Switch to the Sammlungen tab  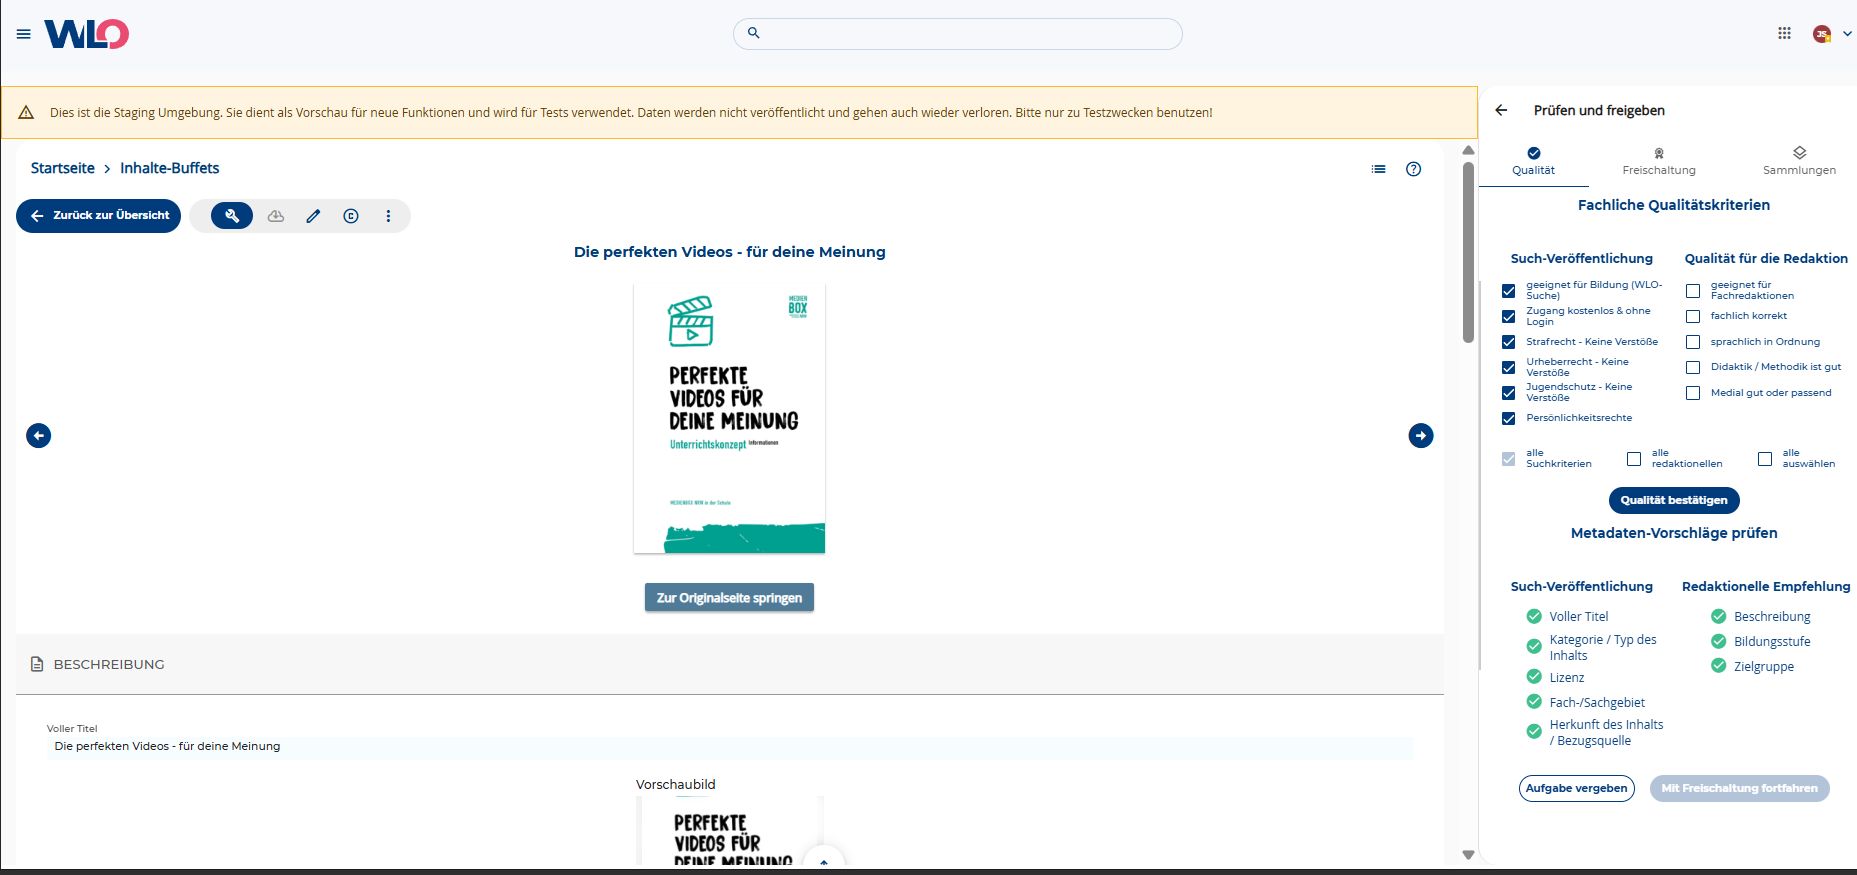point(1799,161)
